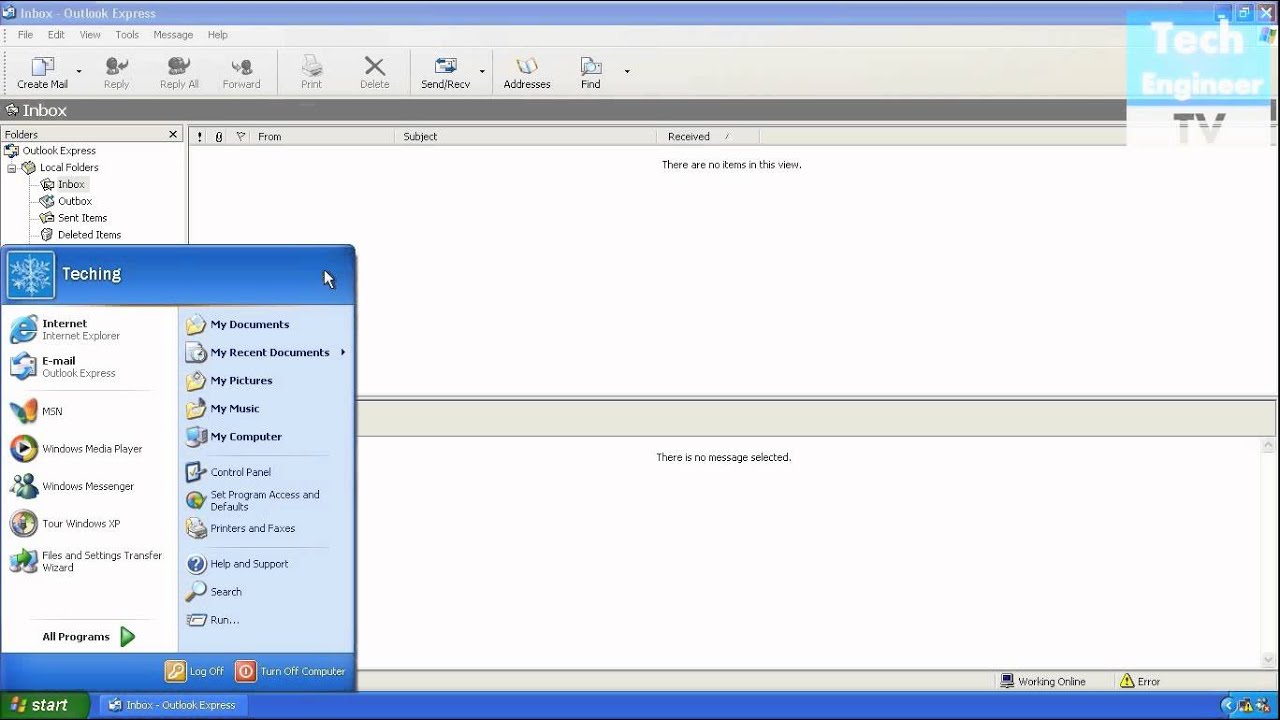1280x720 pixels.
Task: Click the Reply toolbar button
Action: pyautogui.click(x=116, y=72)
